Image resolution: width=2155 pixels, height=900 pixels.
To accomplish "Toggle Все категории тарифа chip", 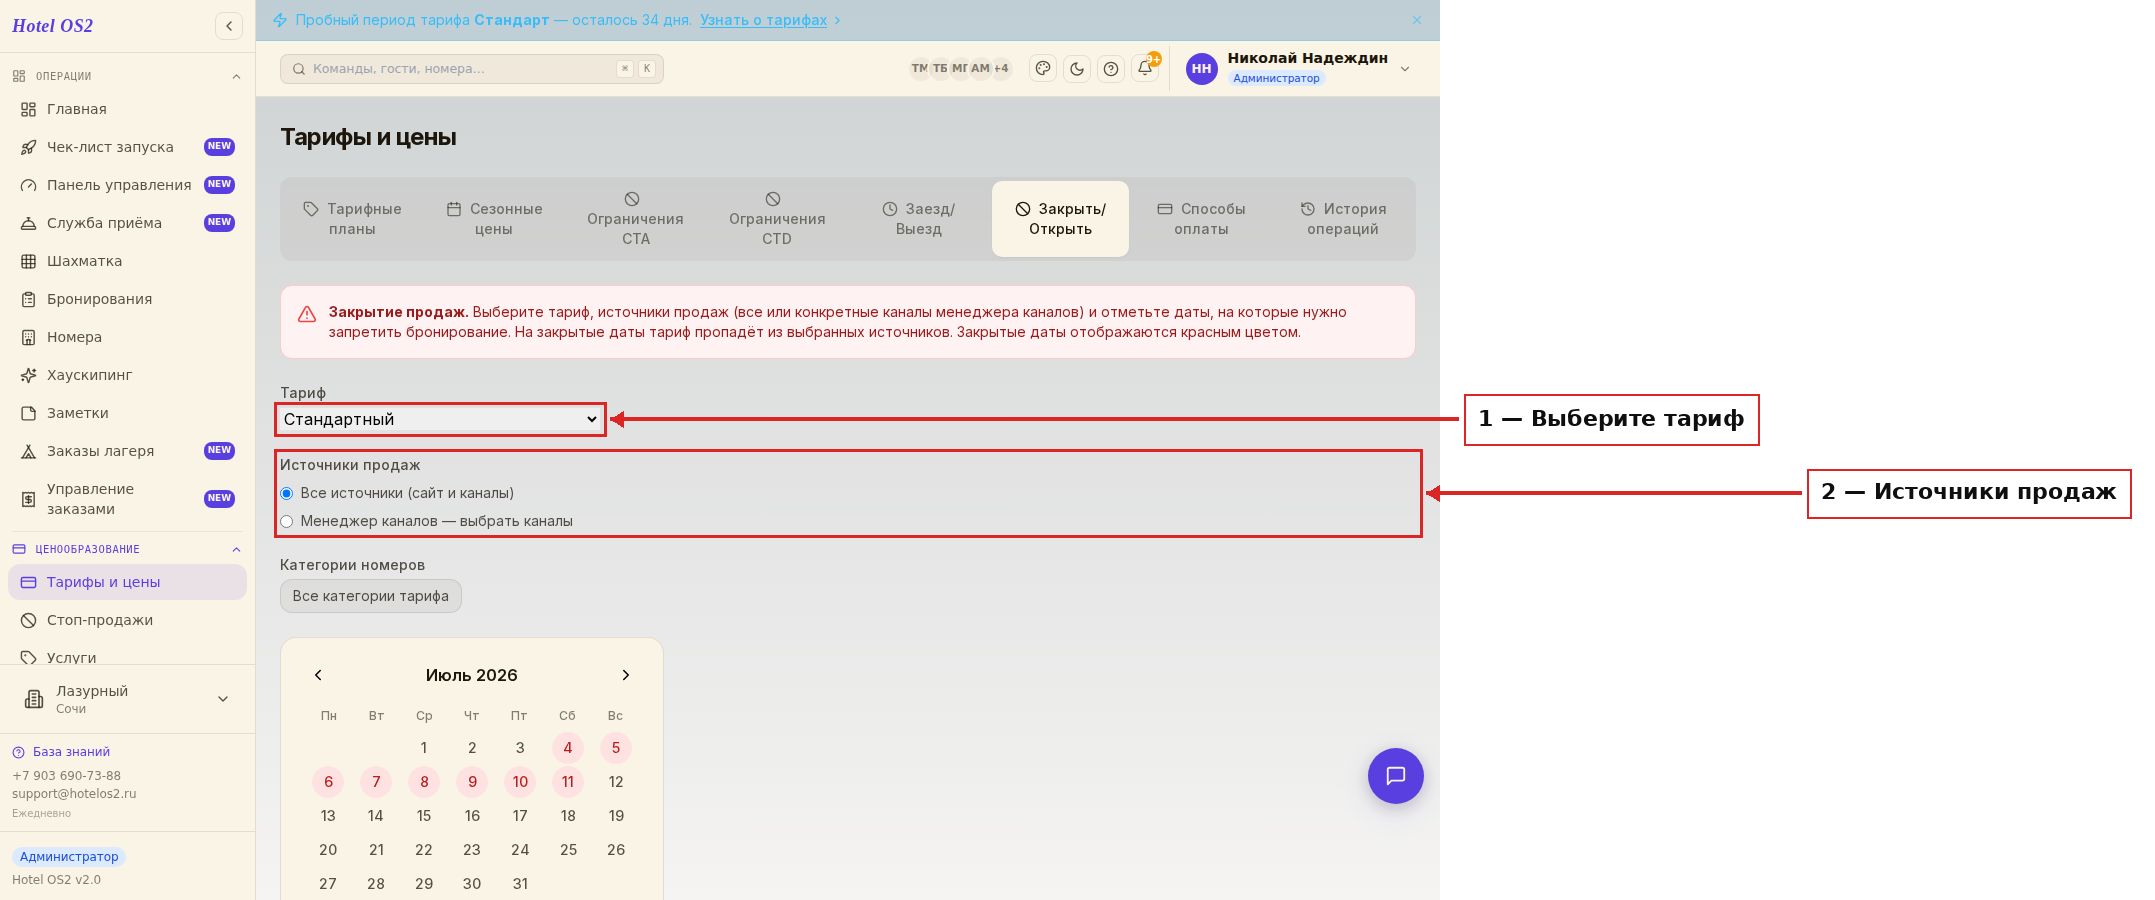I will coord(371,596).
